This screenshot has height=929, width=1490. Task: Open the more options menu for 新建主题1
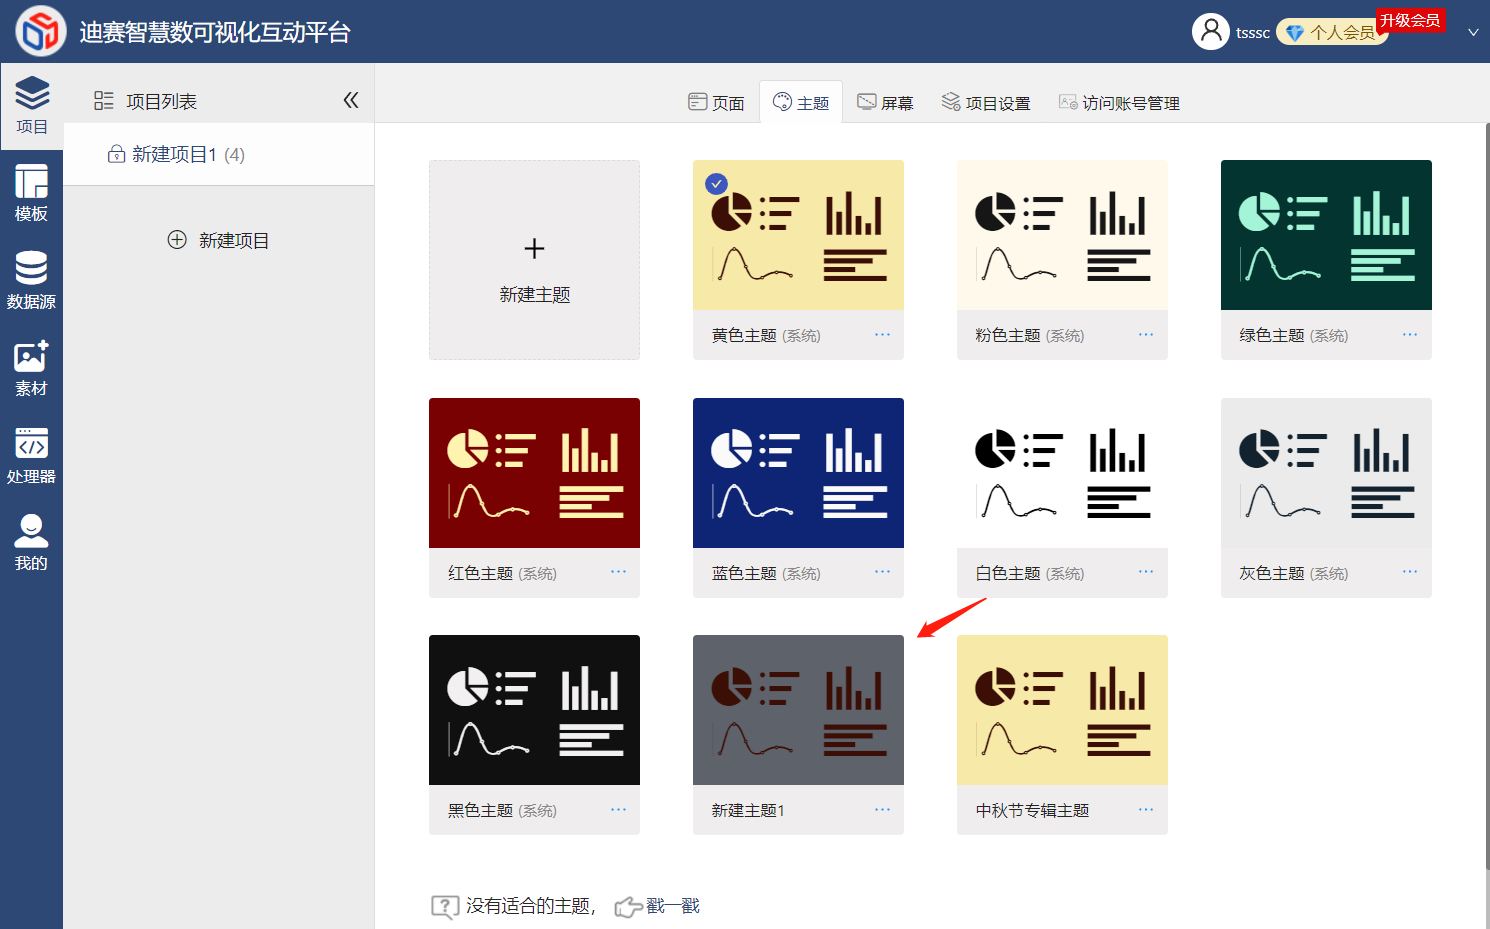[x=882, y=810]
